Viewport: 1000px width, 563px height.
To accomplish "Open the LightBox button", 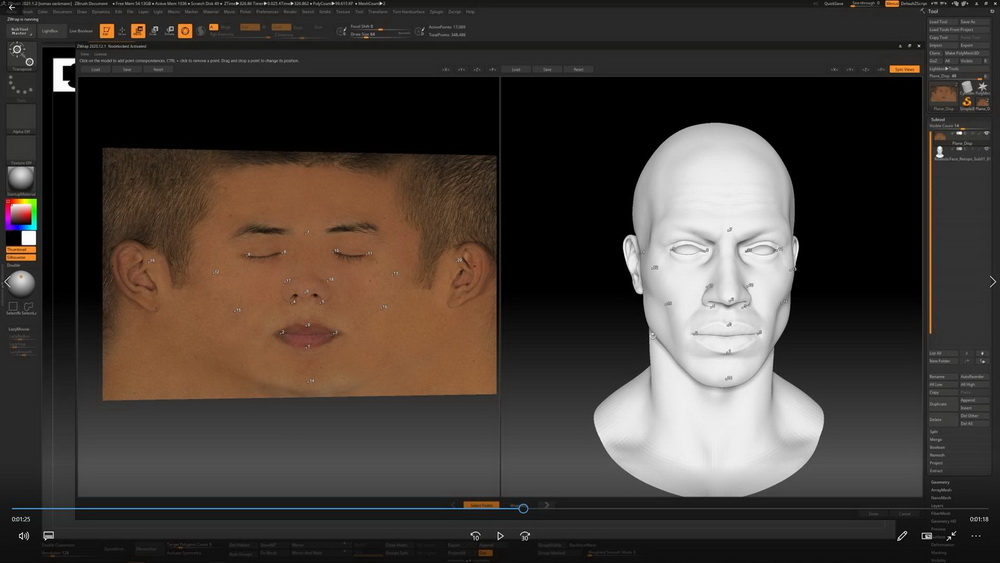I will (x=50, y=31).
